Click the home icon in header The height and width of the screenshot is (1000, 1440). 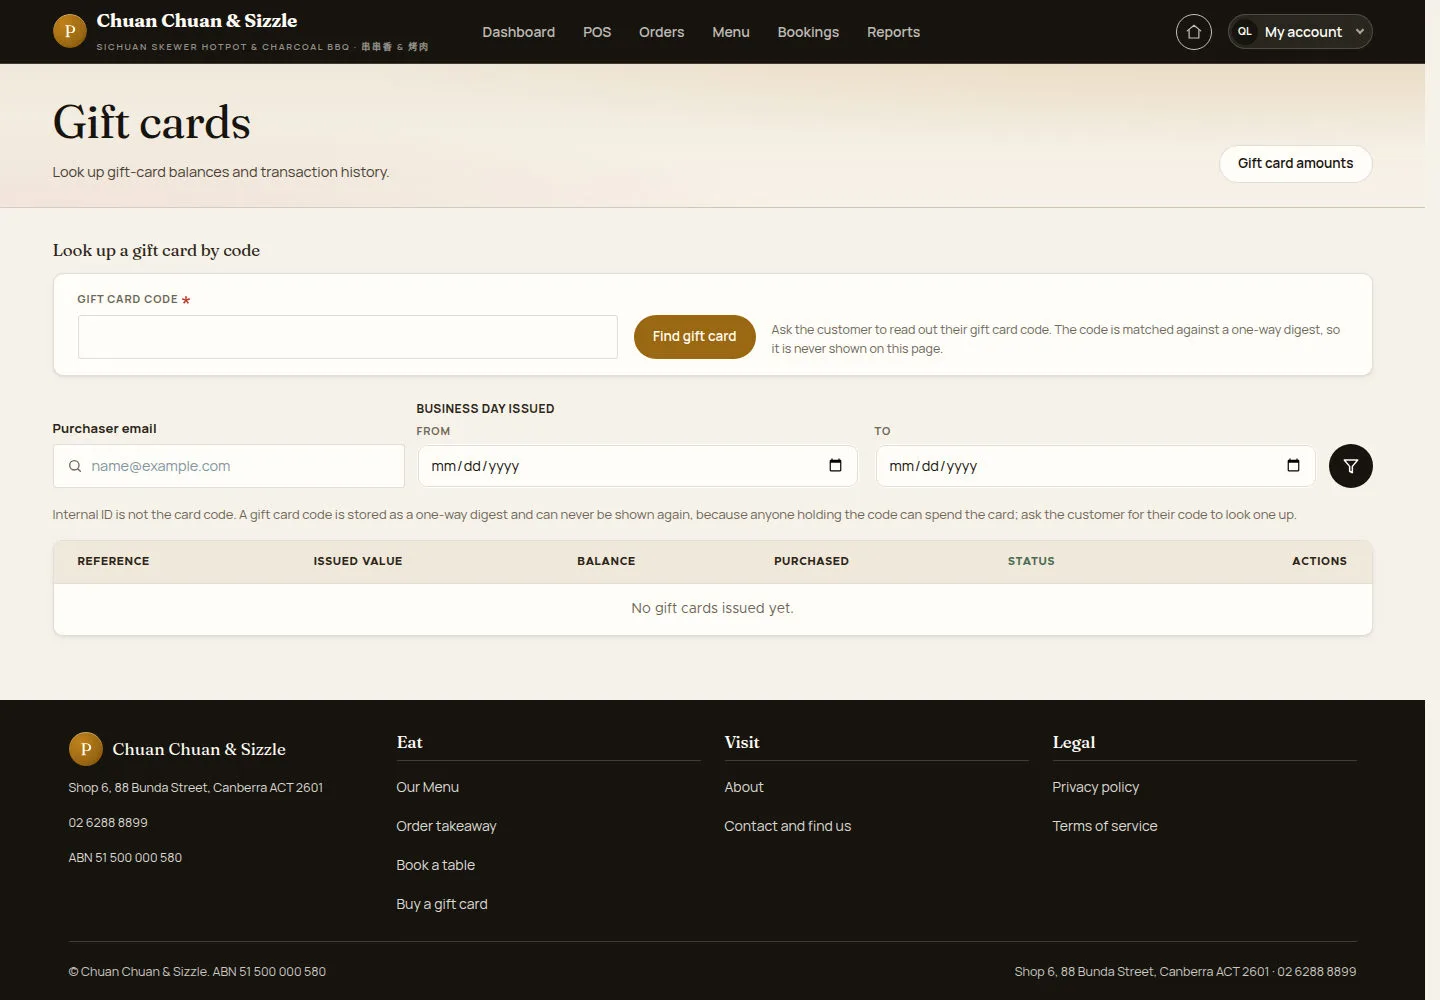[1193, 32]
